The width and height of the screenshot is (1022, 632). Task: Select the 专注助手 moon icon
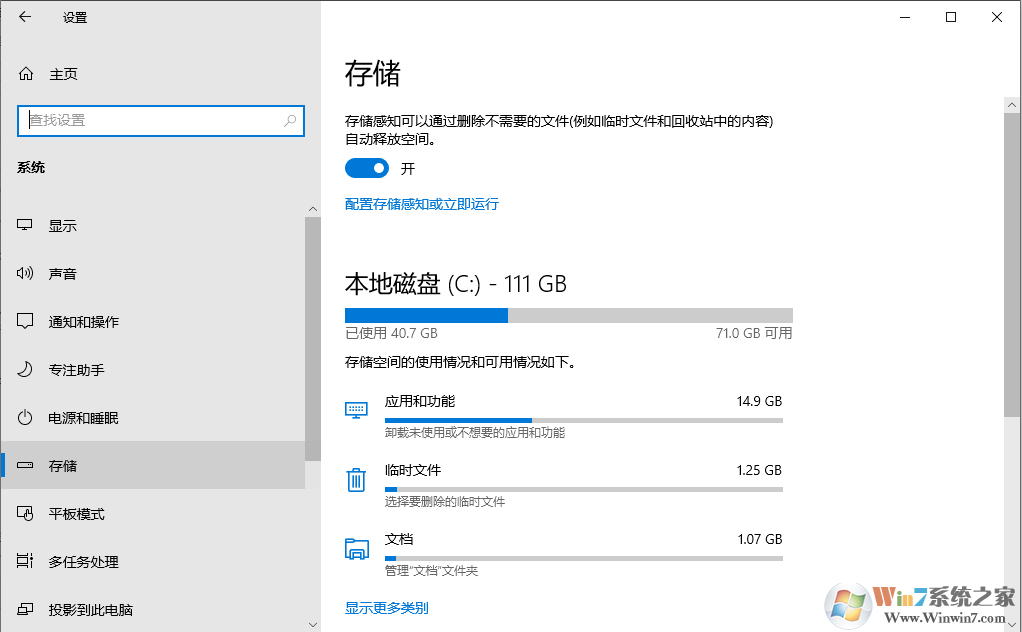(24, 369)
